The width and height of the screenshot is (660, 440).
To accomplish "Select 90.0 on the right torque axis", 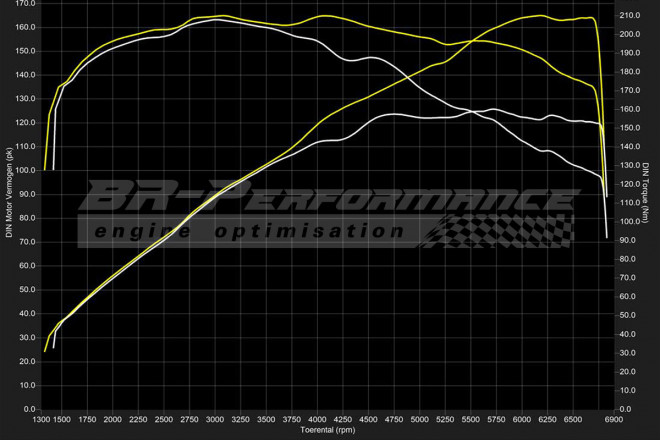I will (627, 240).
